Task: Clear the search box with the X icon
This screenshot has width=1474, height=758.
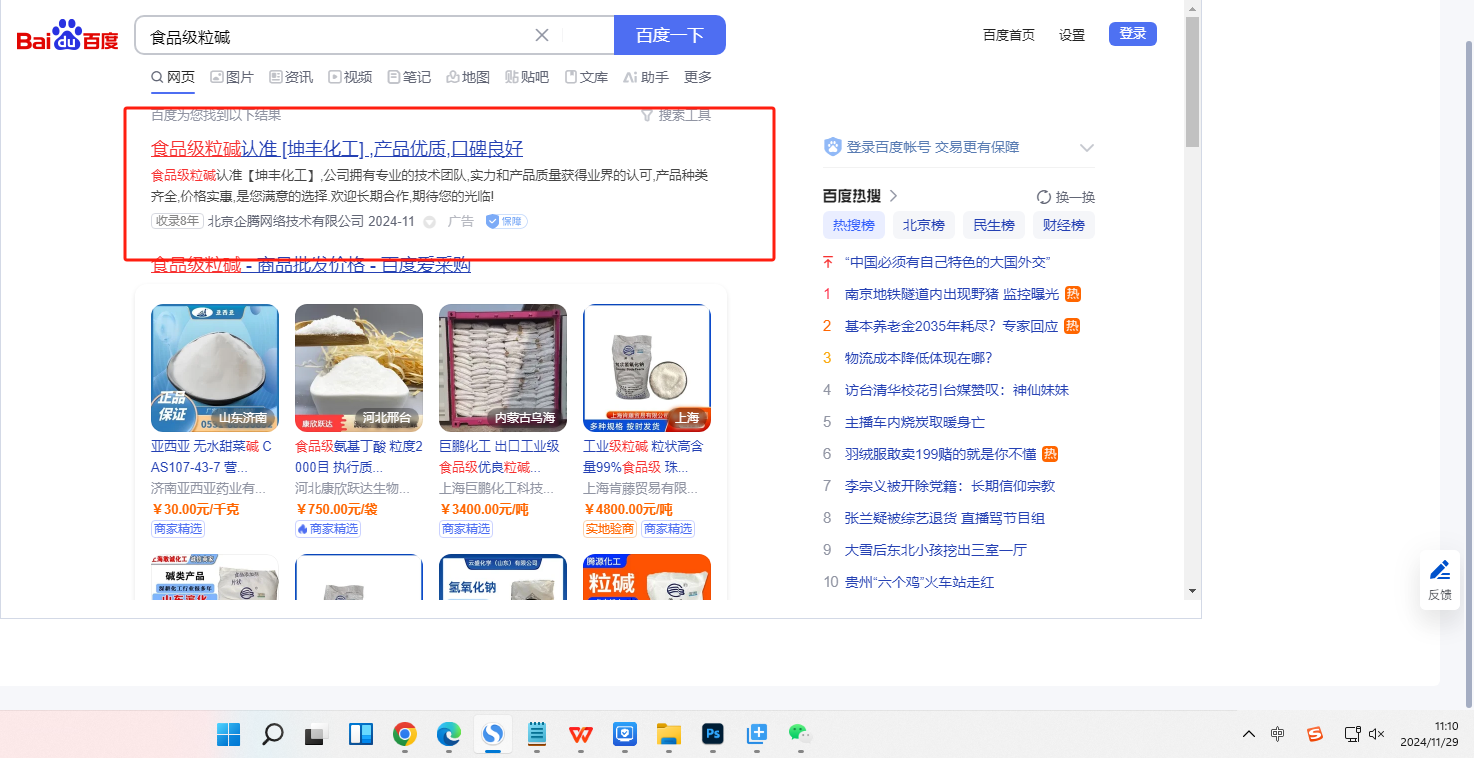Action: pyautogui.click(x=542, y=35)
